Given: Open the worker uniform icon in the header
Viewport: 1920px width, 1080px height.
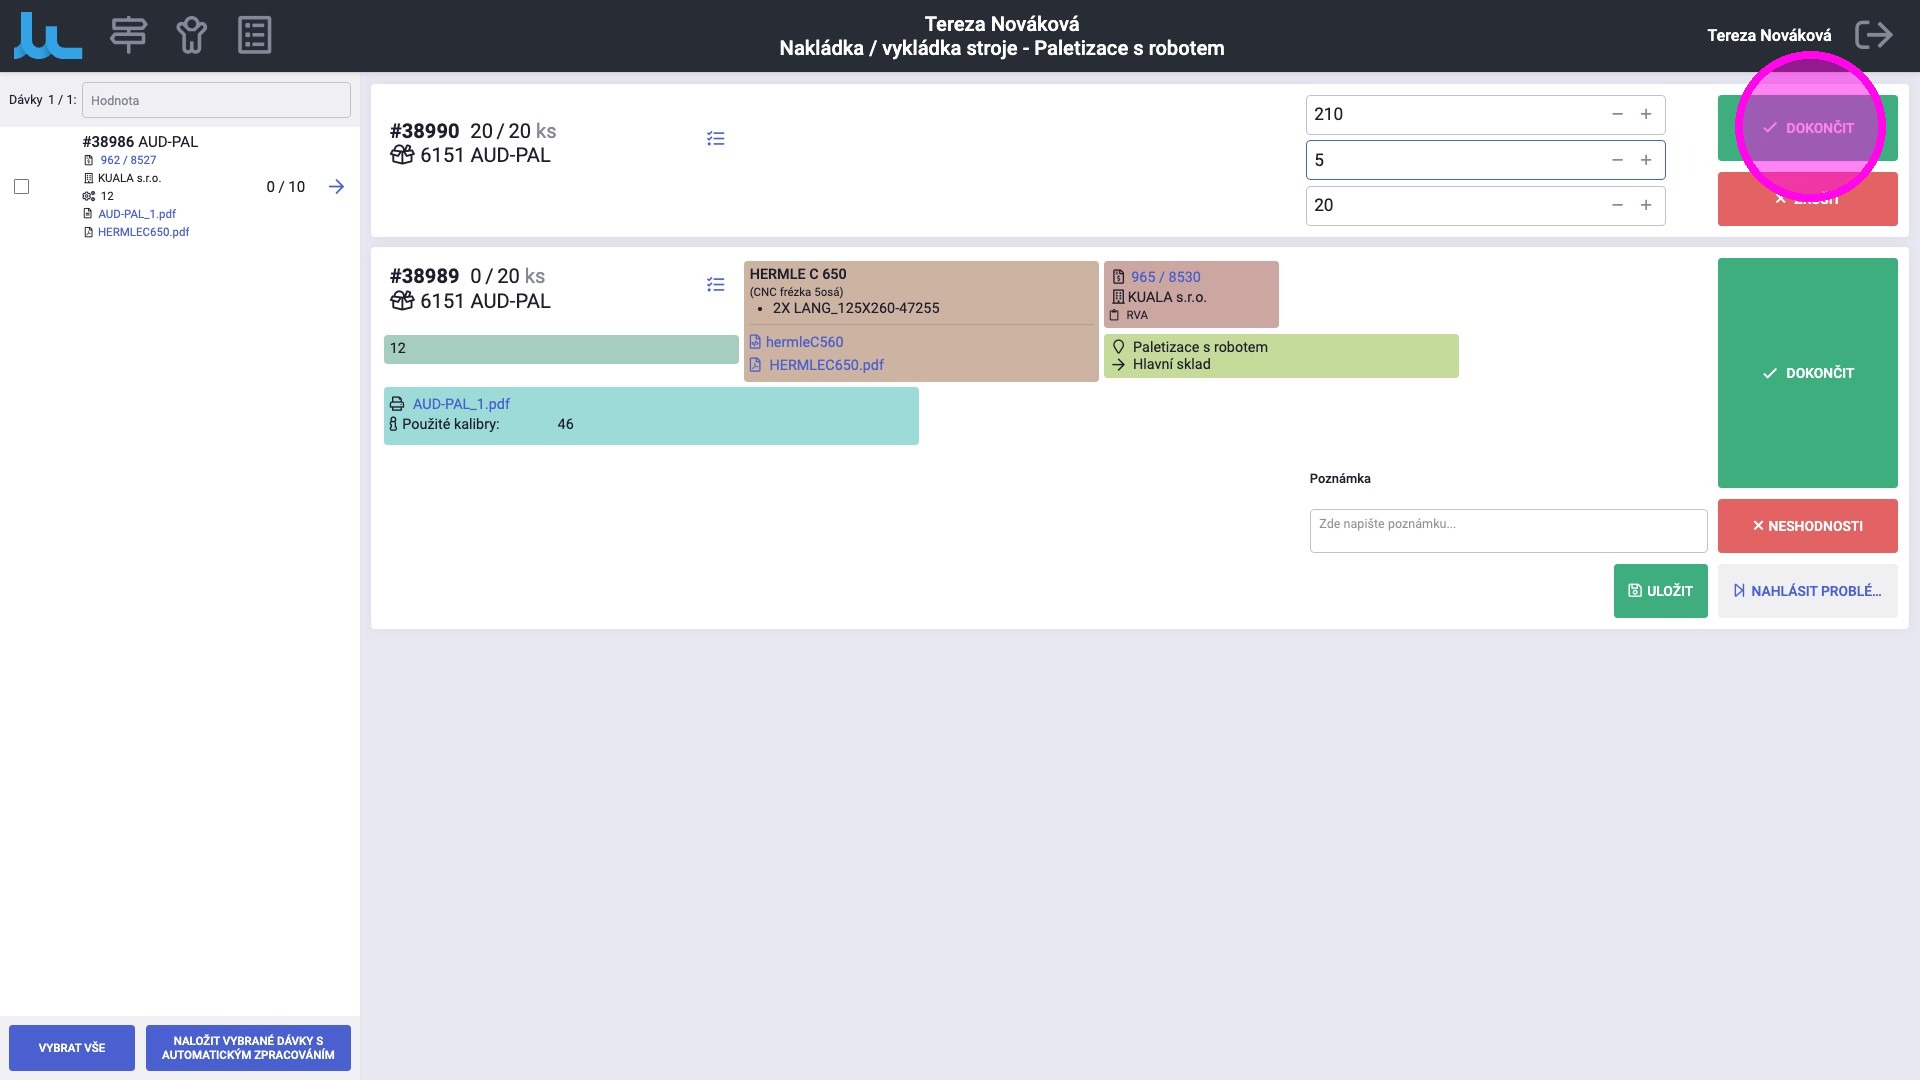Looking at the screenshot, I should (191, 35).
